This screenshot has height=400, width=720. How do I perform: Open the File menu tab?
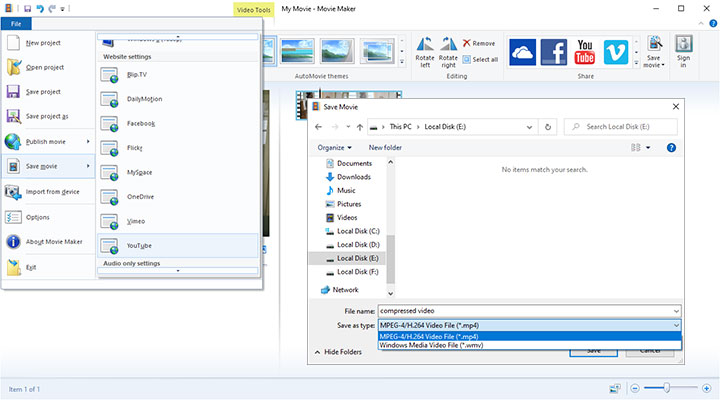16,24
